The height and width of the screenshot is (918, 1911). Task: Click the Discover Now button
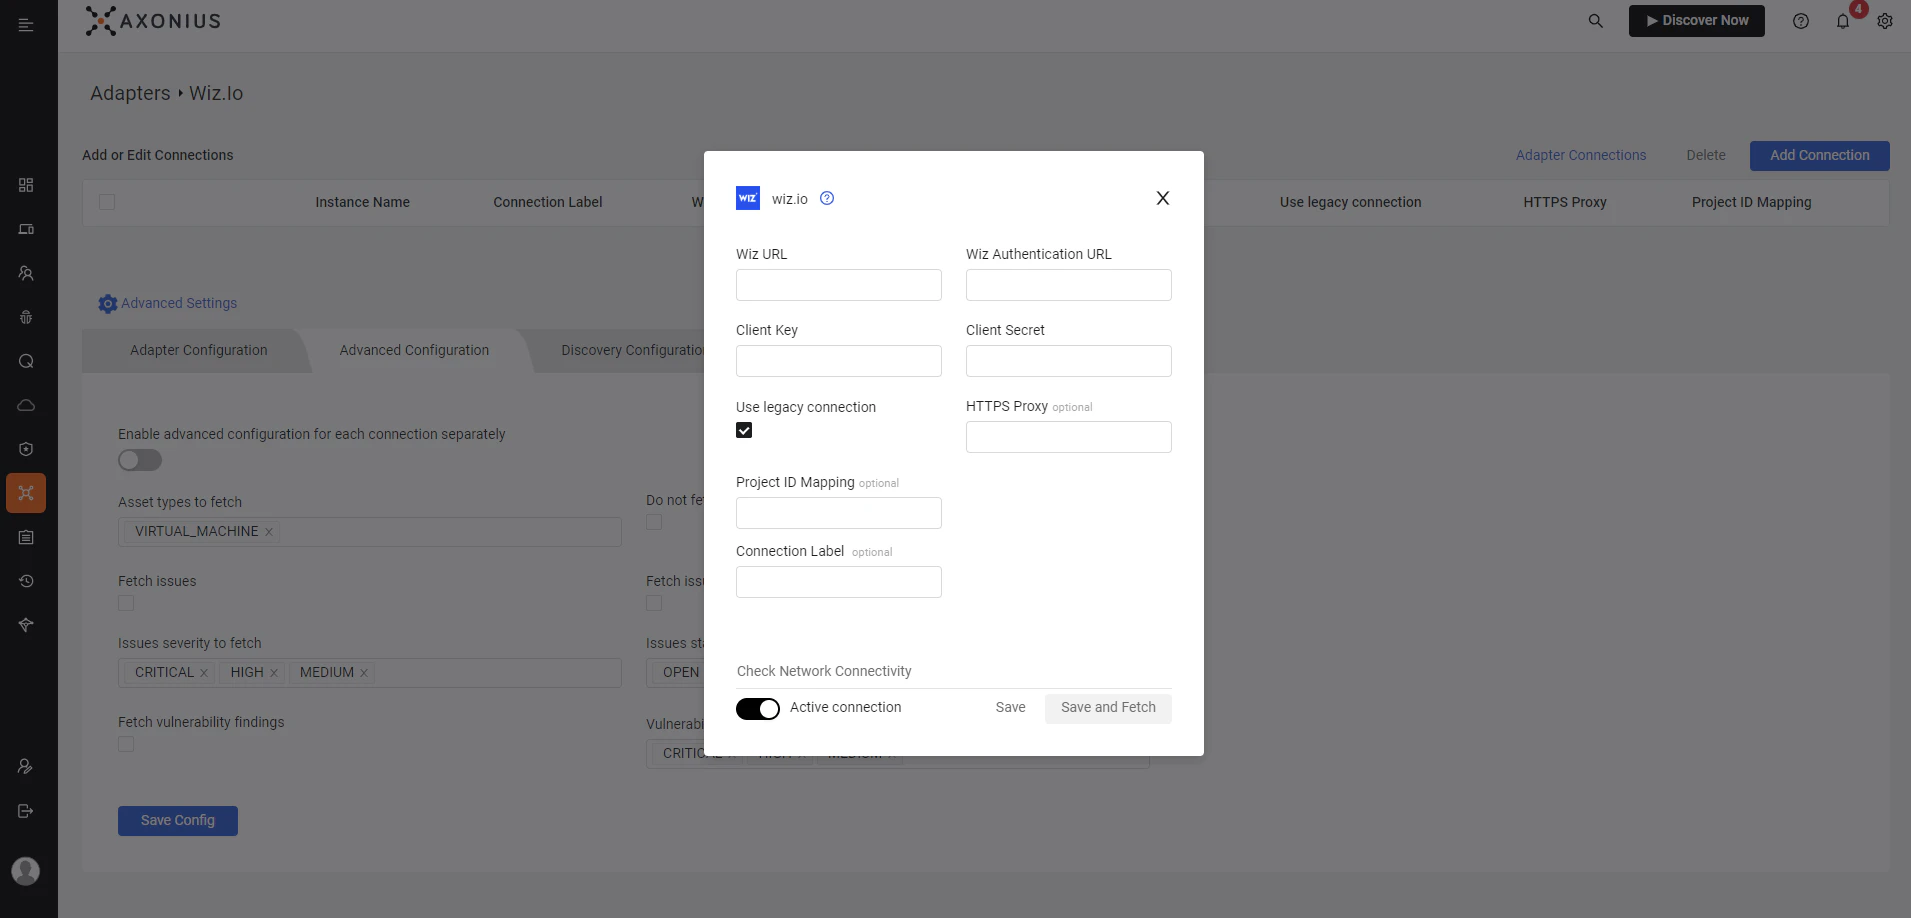[1697, 21]
